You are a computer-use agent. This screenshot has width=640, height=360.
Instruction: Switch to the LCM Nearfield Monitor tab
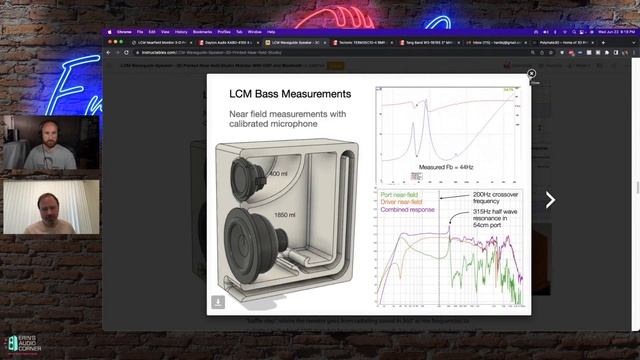[162, 42]
